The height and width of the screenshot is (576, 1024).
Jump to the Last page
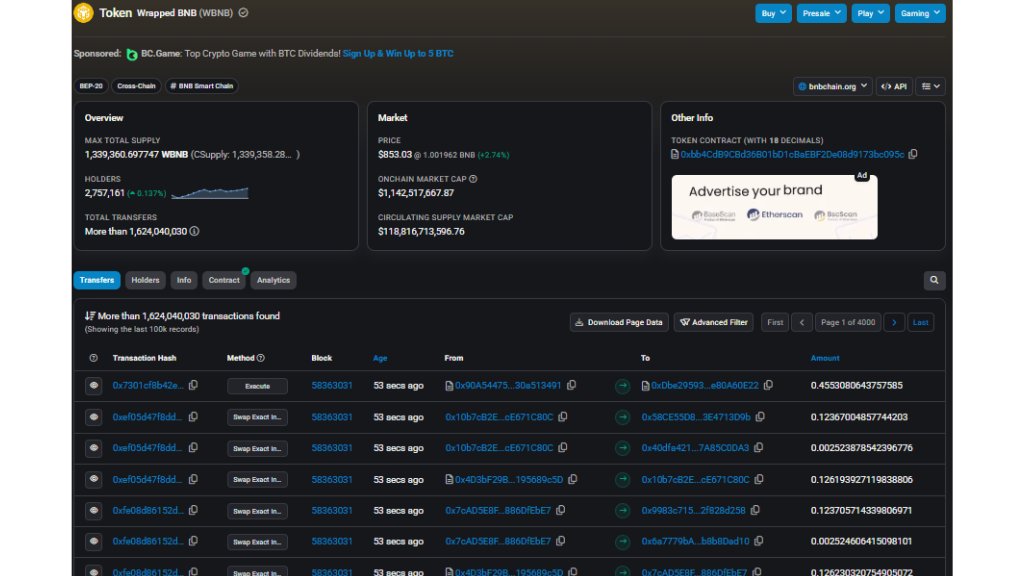(920, 322)
